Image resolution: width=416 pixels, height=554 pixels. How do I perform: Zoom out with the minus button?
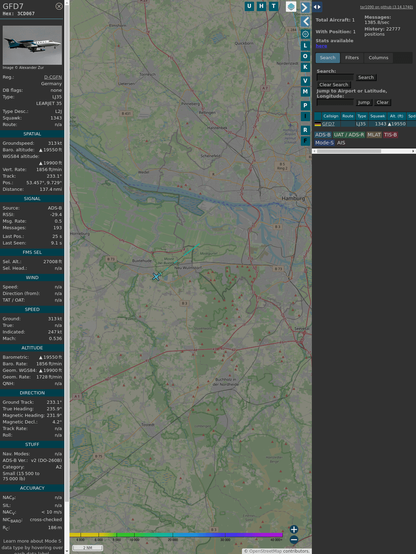point(294,540)
